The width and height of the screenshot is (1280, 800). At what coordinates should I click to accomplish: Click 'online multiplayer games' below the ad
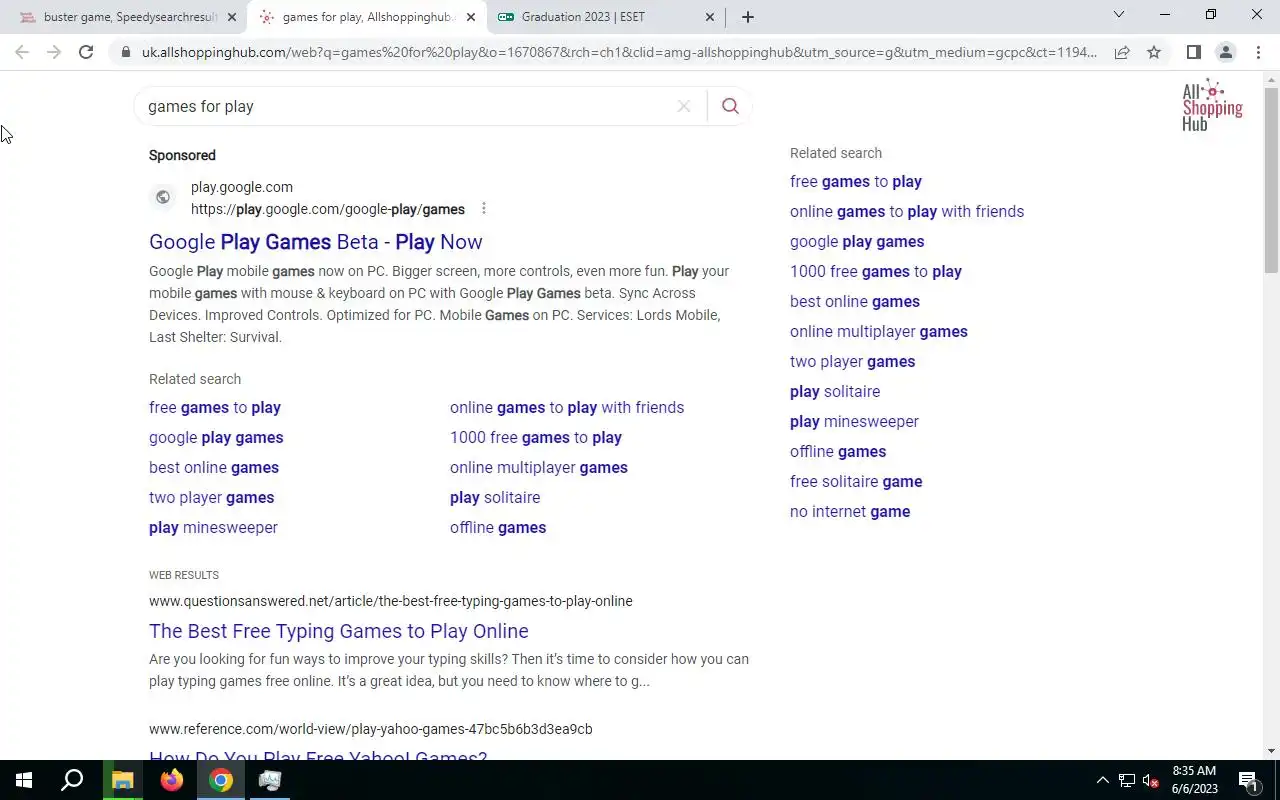(x=539, y=467)
